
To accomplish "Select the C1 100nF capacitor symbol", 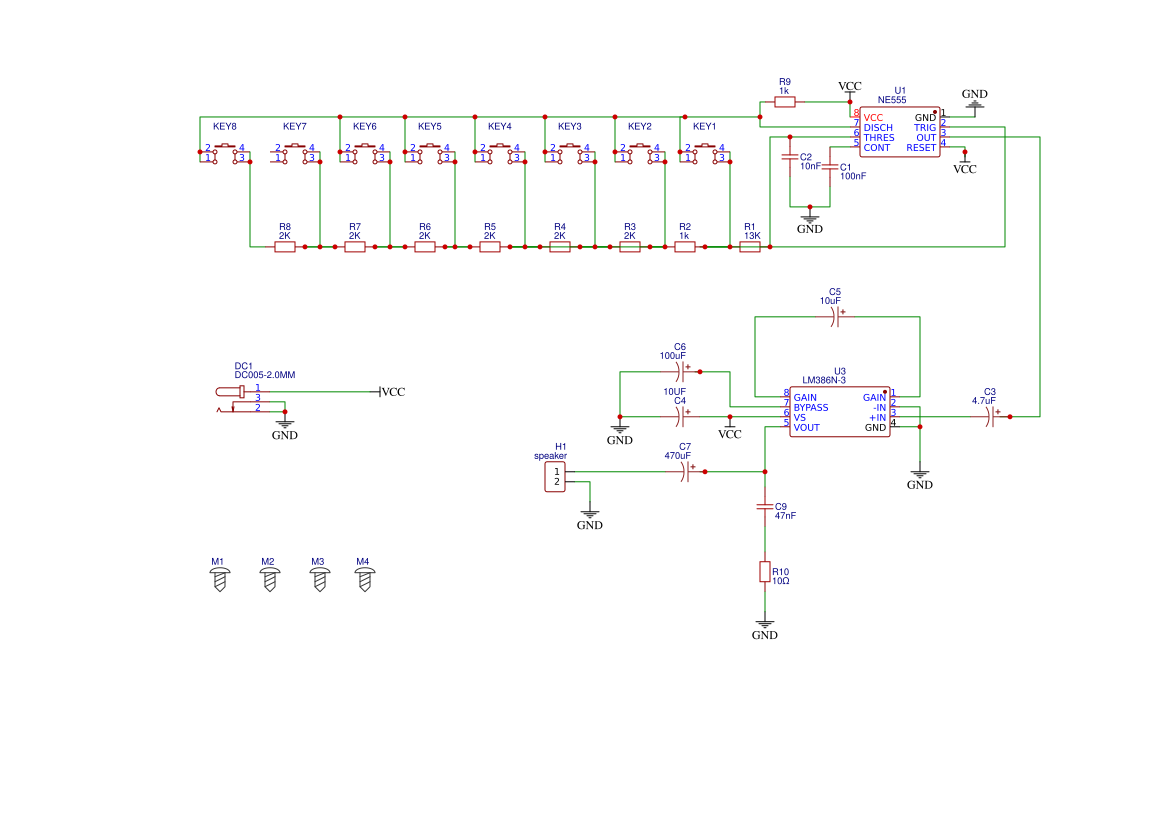I will point(830,167).
